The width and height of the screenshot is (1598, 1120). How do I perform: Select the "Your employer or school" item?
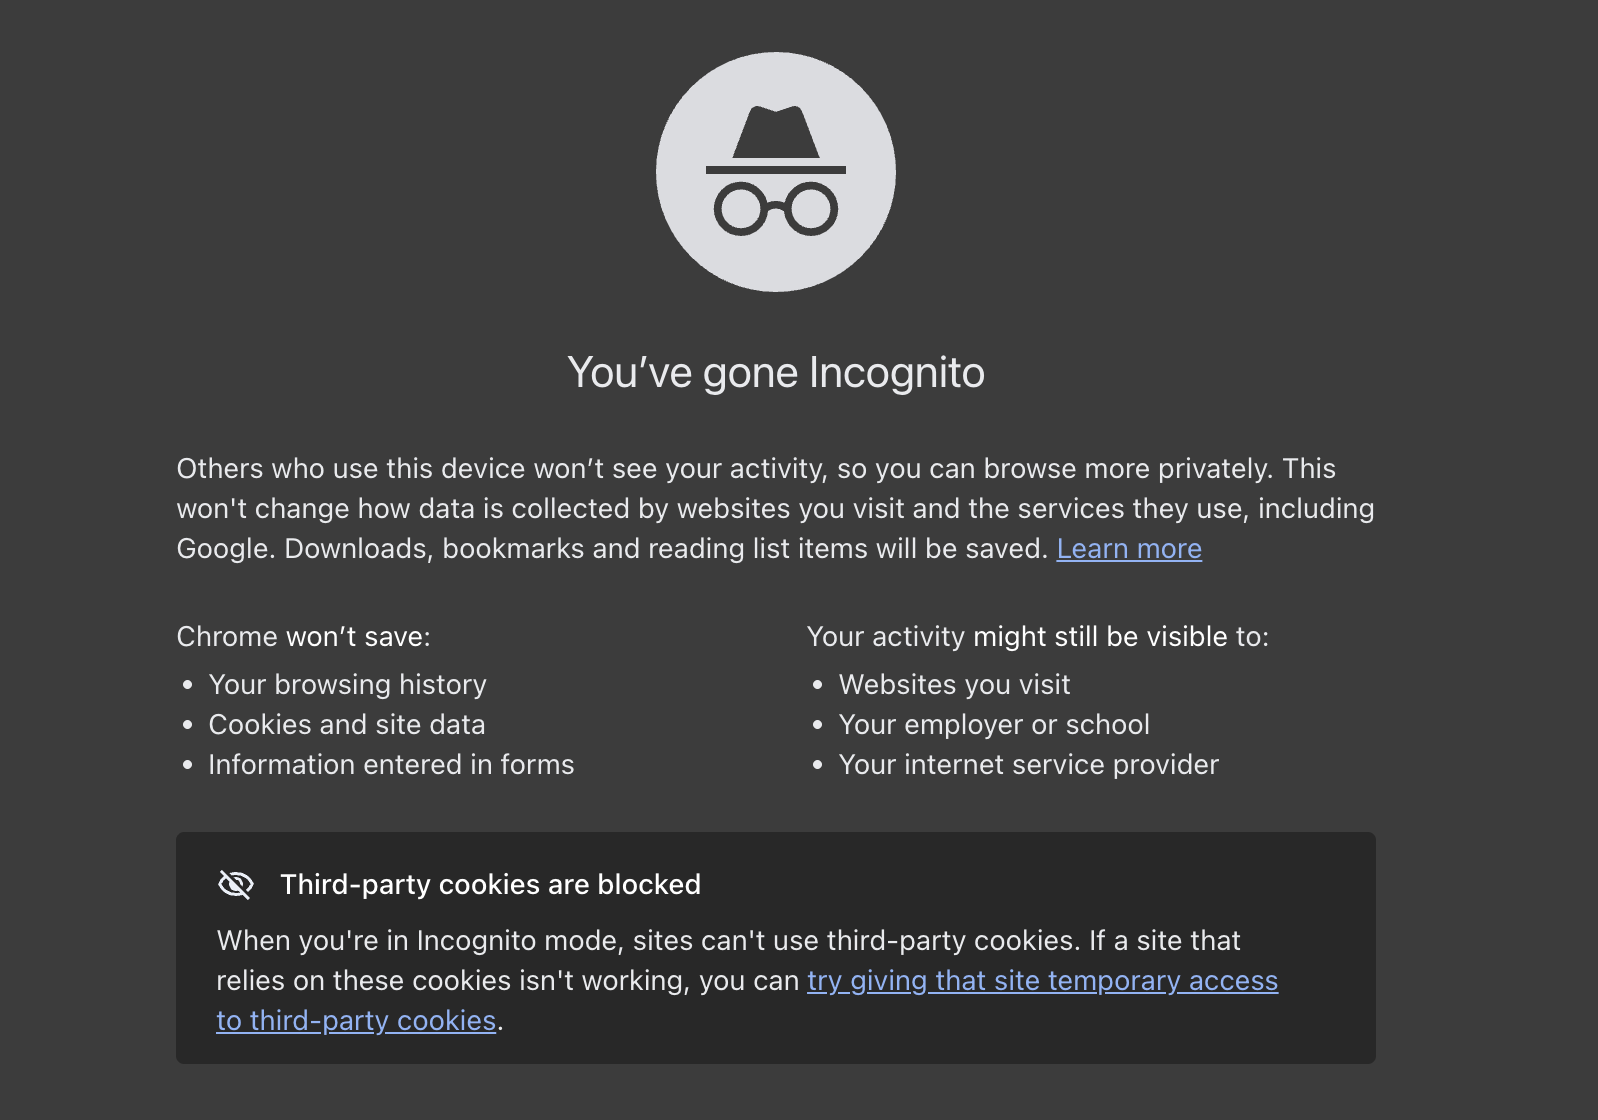[995, 724]
